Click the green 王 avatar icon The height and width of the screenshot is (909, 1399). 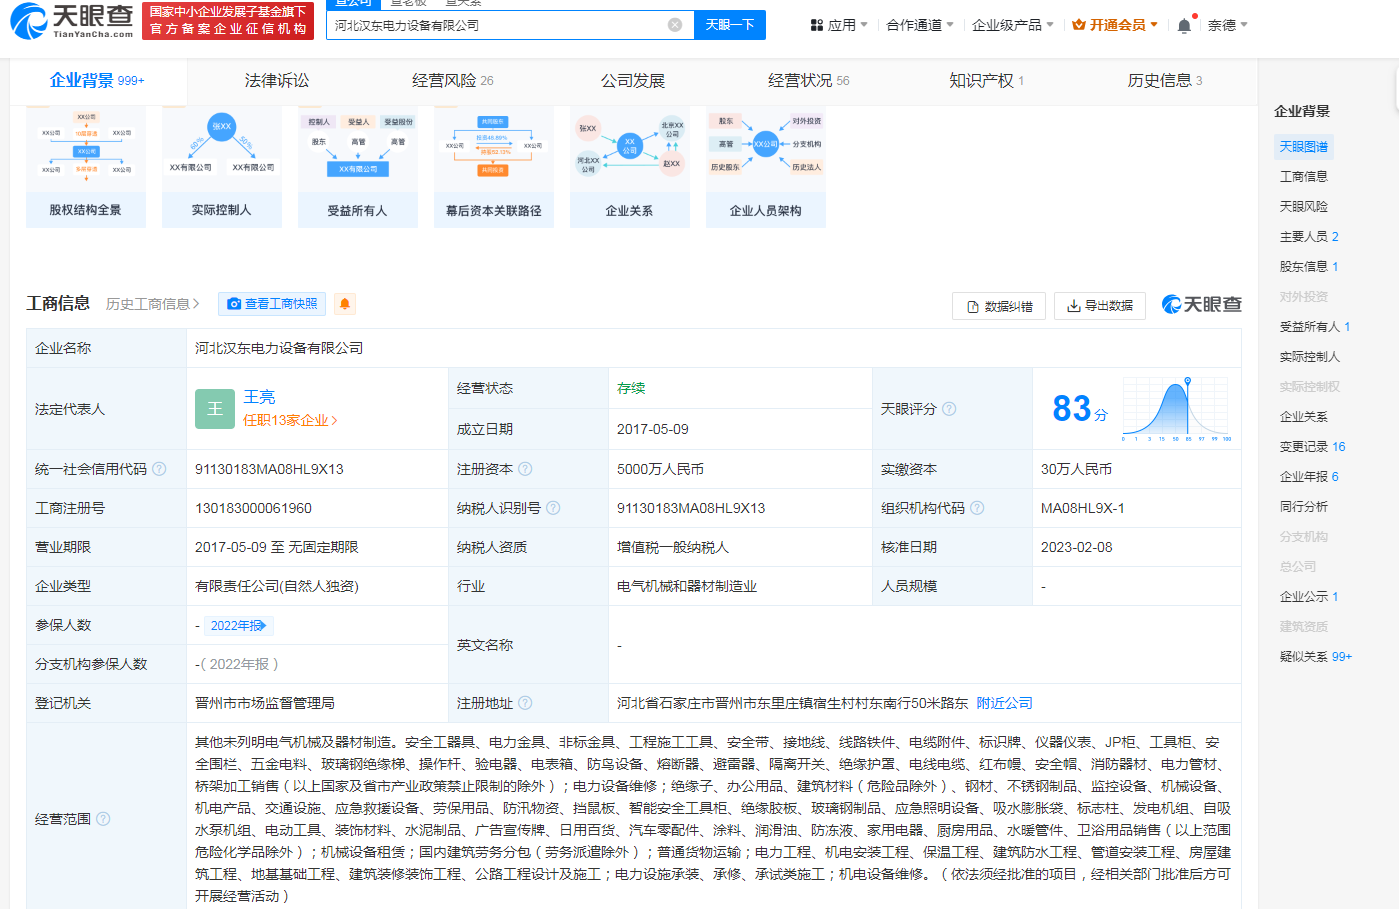coord(215,409)
